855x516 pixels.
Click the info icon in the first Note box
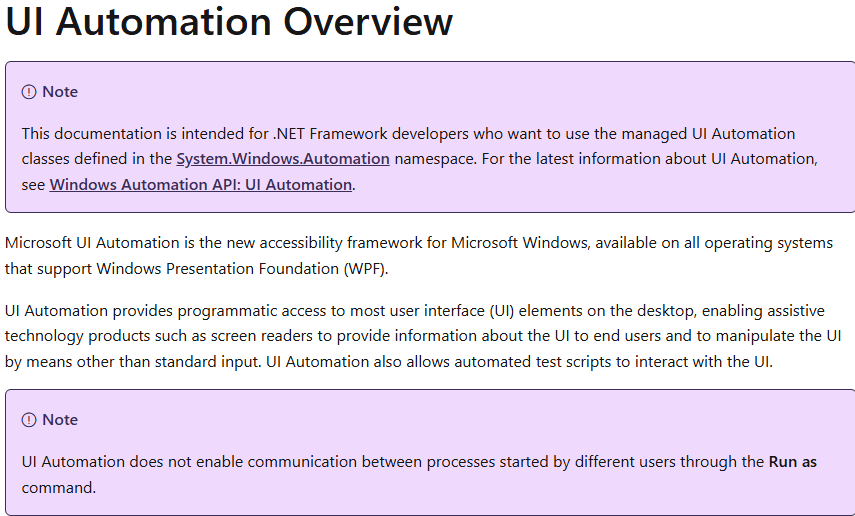(29, 92)
